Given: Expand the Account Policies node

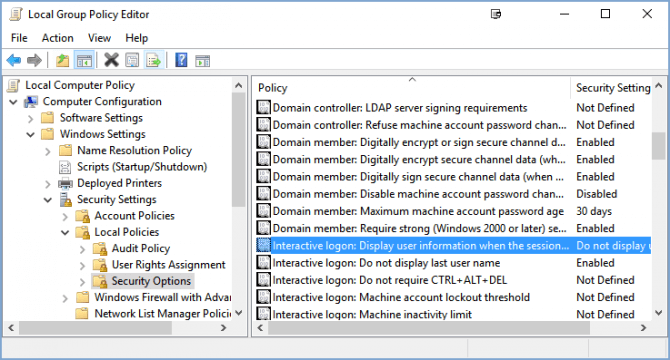Looking at the screenshot, I should coord(65,217).
